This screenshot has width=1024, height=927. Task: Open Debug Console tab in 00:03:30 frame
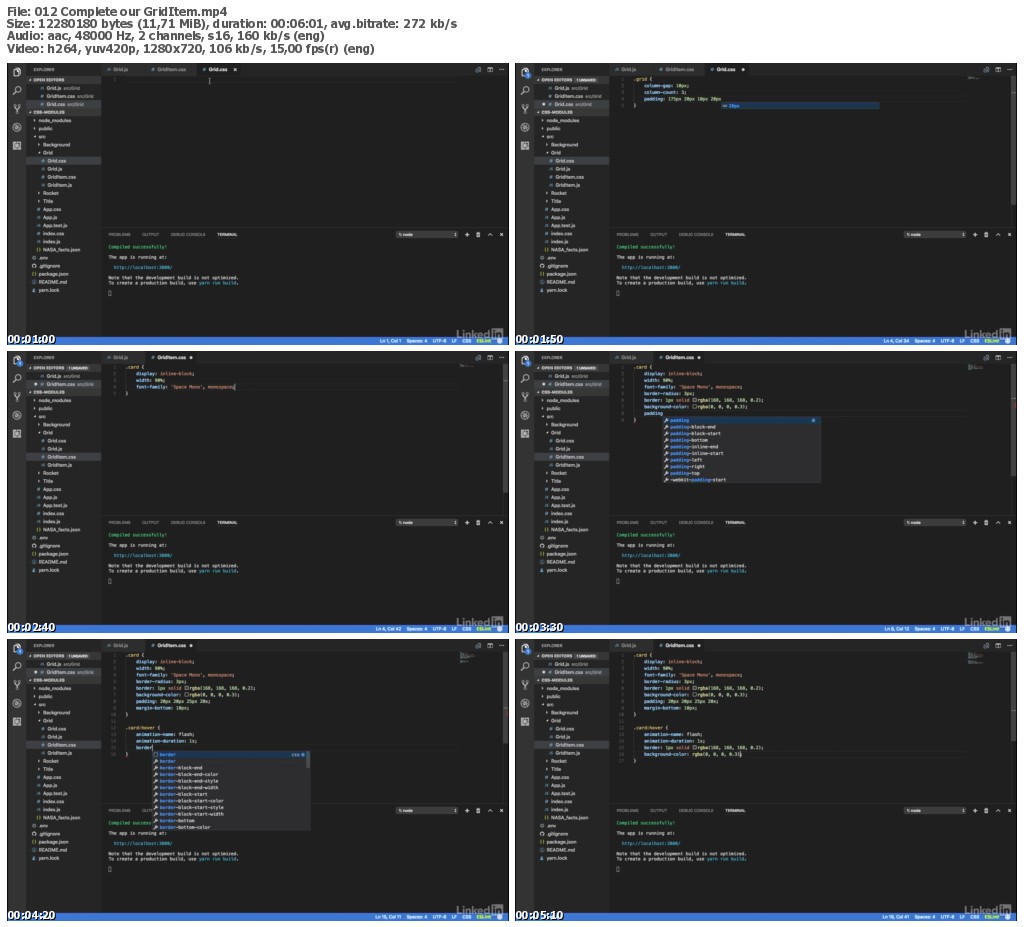(x=696, y=523)
